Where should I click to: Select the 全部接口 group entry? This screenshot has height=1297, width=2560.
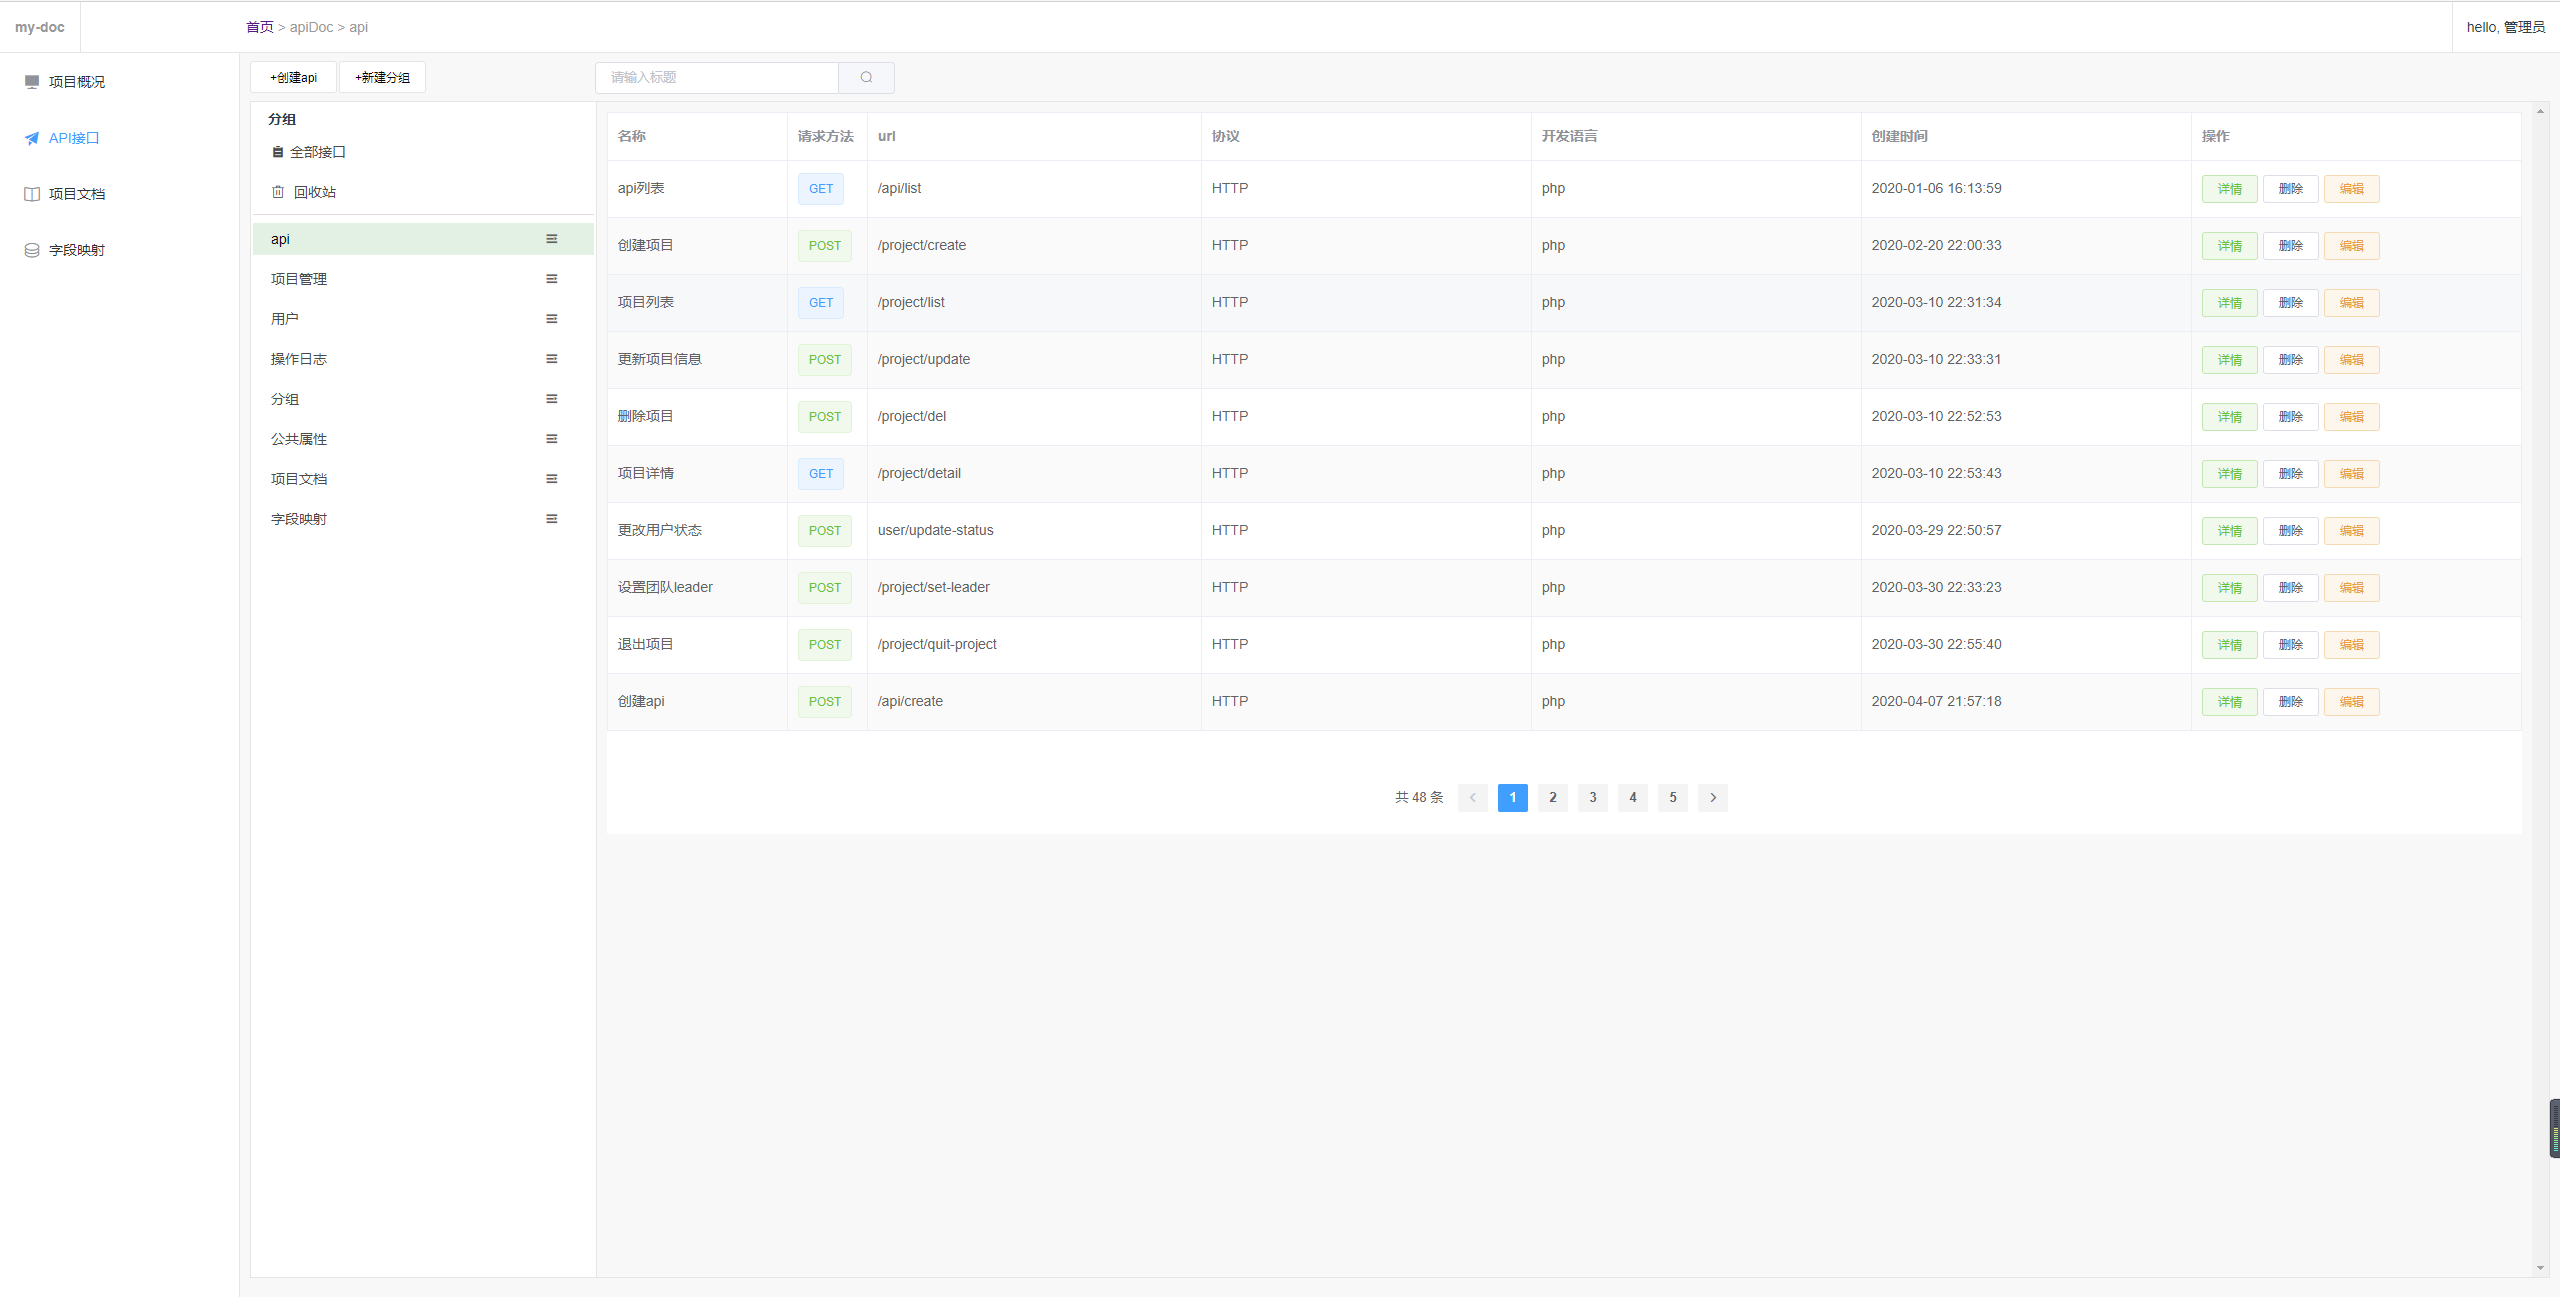pos(318,152)
